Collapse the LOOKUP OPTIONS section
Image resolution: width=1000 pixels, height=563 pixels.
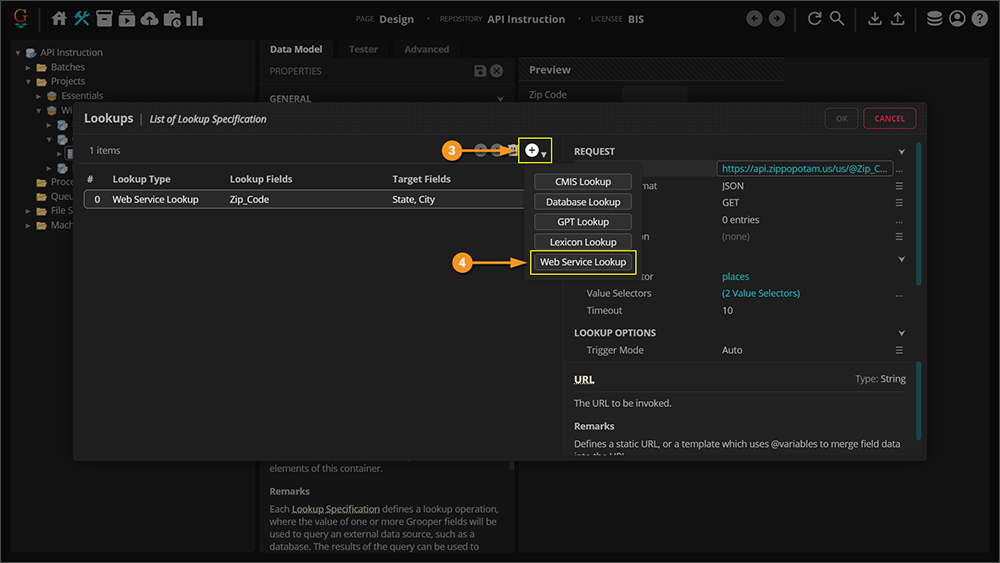click(x=901, y=333)
